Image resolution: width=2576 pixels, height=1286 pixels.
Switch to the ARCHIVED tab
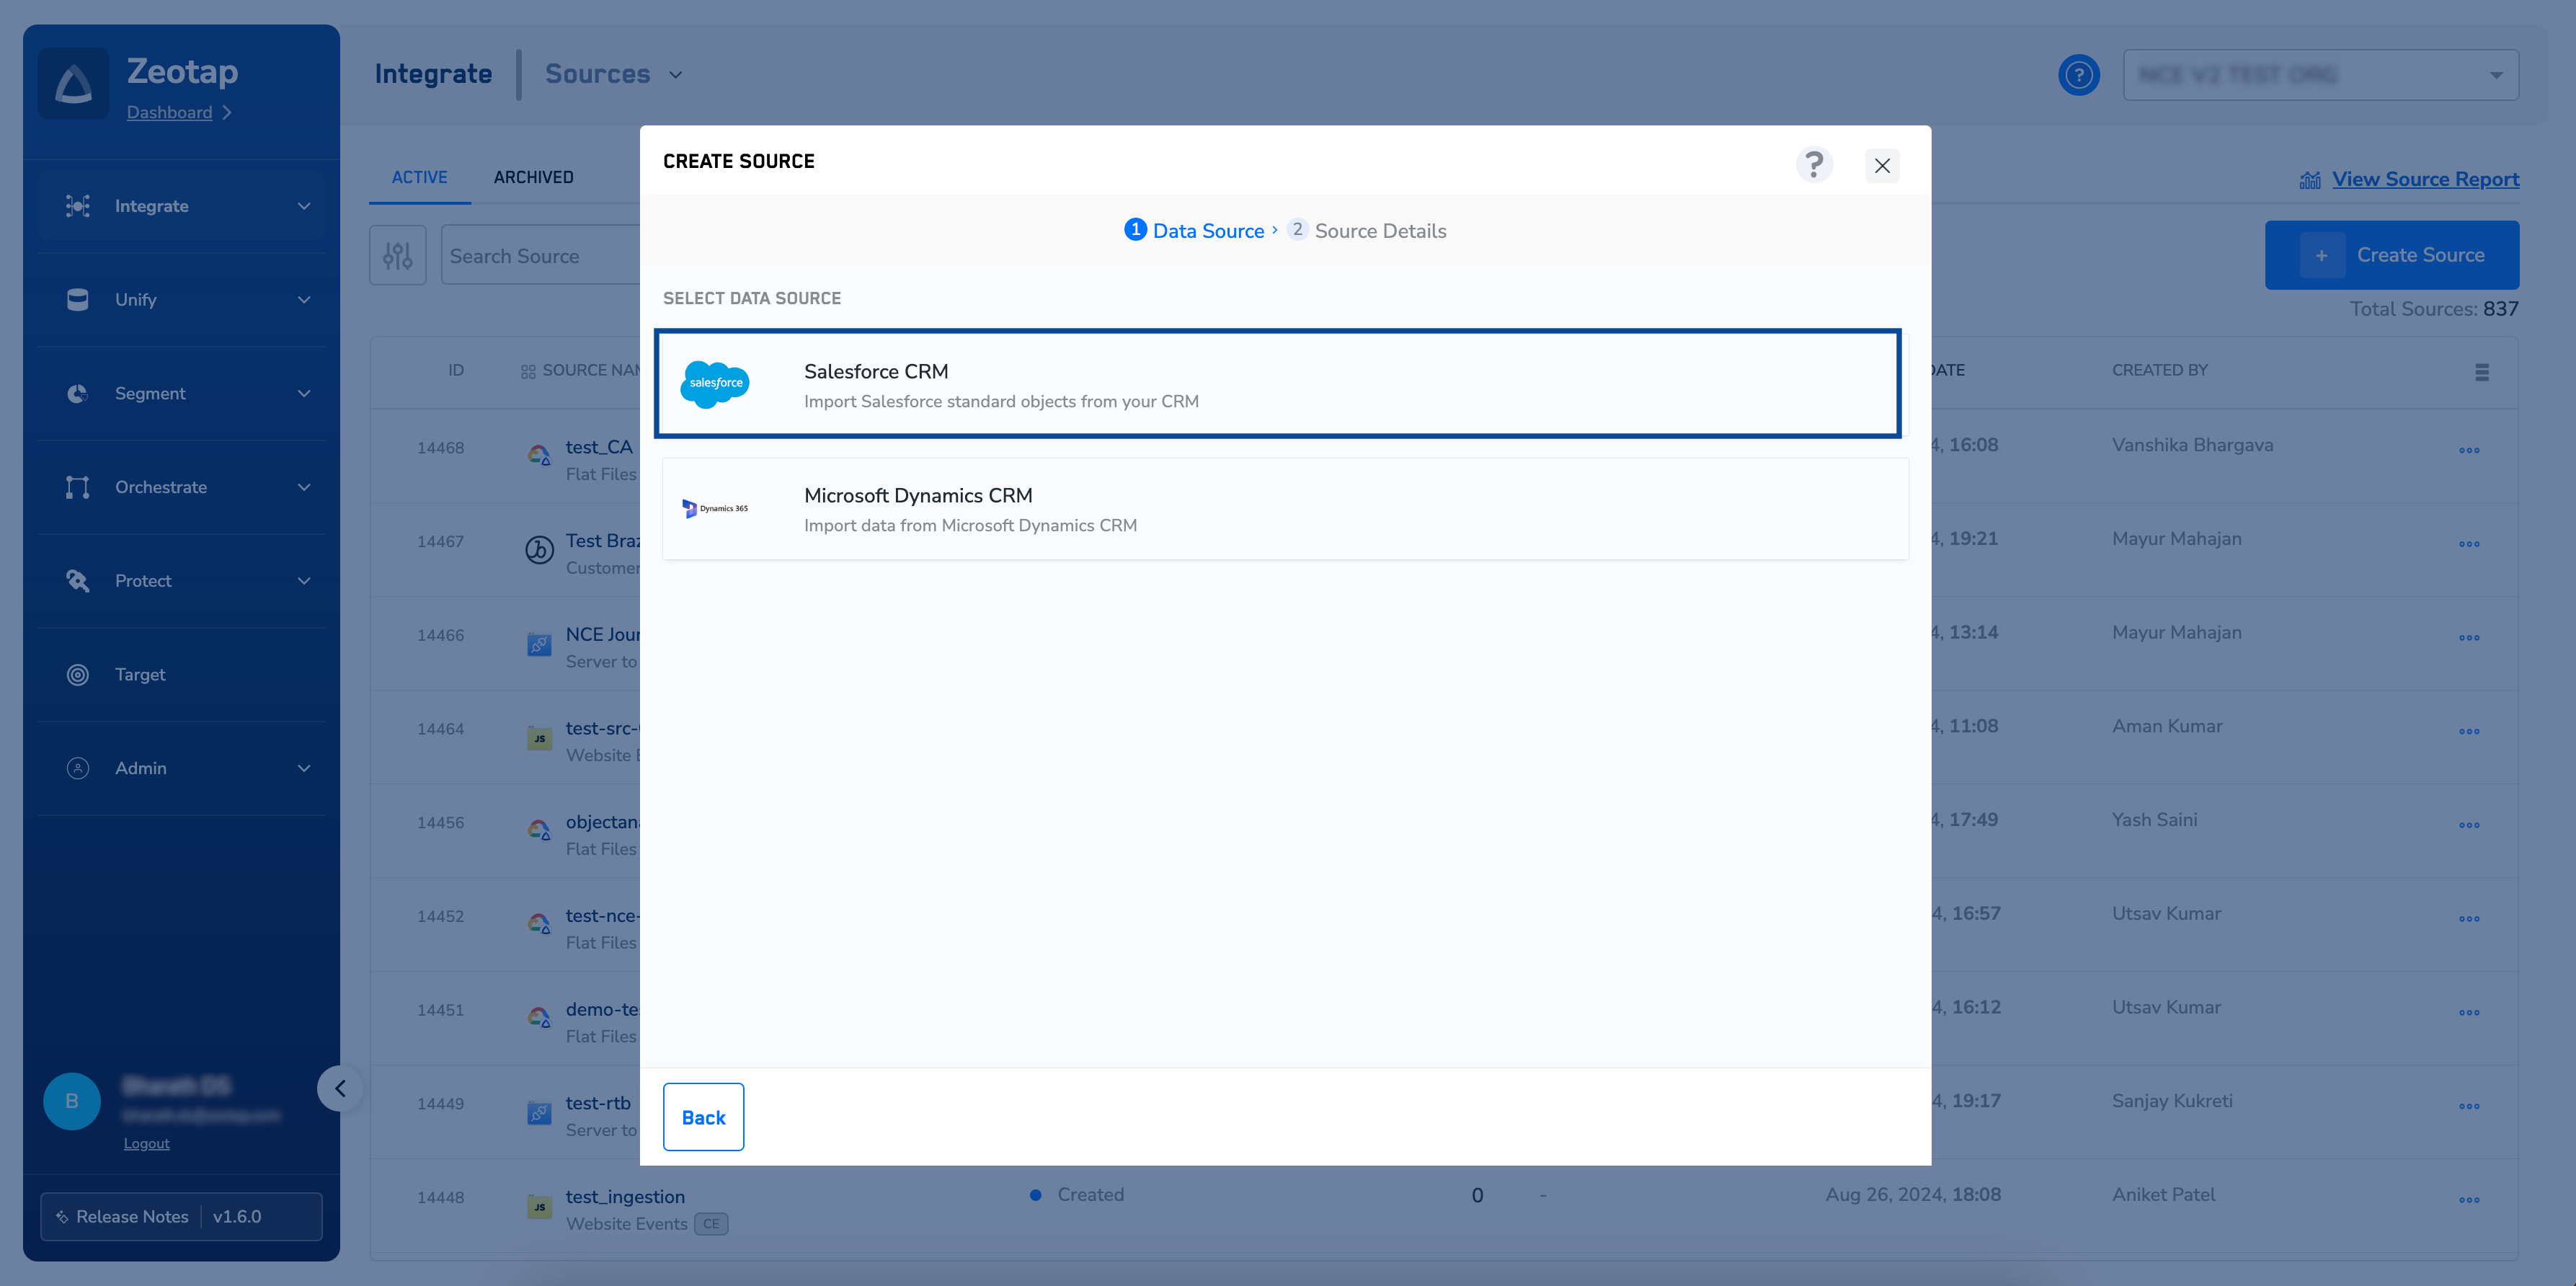coord(533,177)
